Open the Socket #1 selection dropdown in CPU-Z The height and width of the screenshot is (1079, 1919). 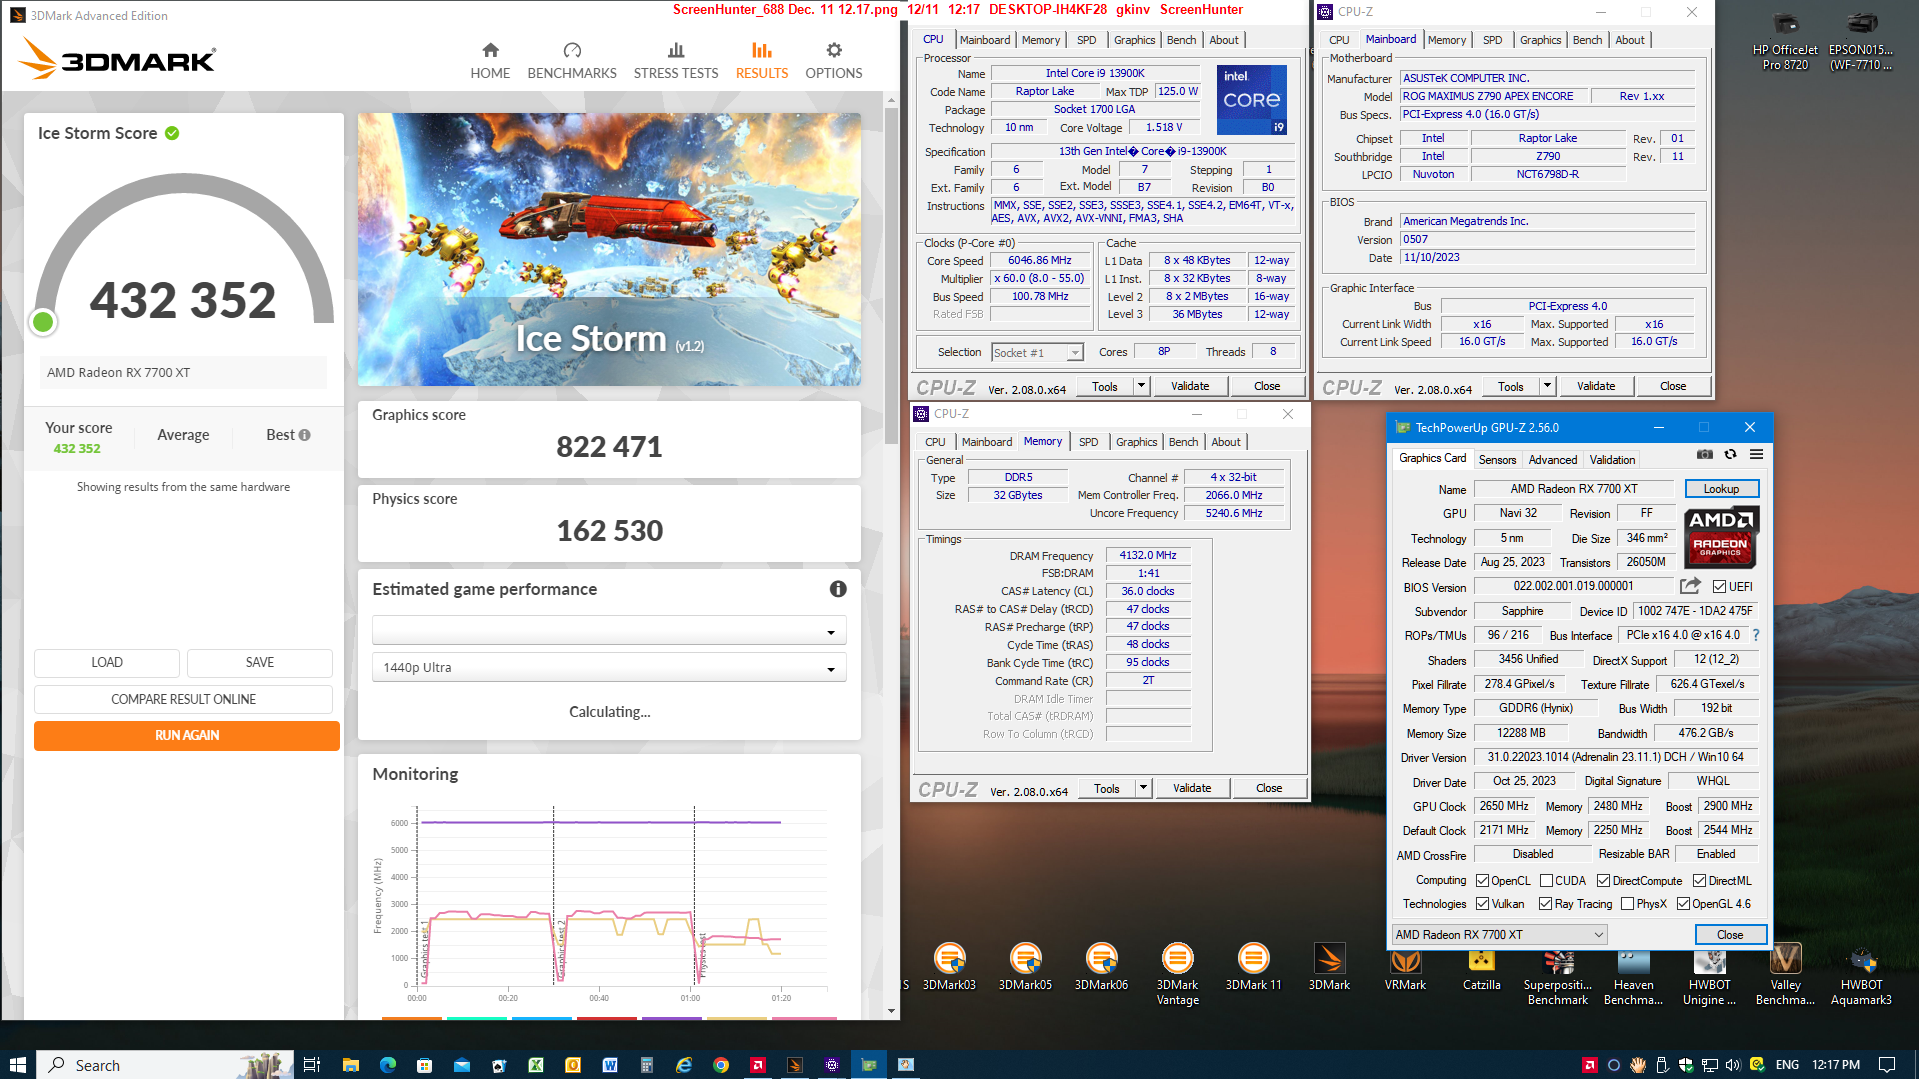pyautogui.click(x=1036, y=352)
